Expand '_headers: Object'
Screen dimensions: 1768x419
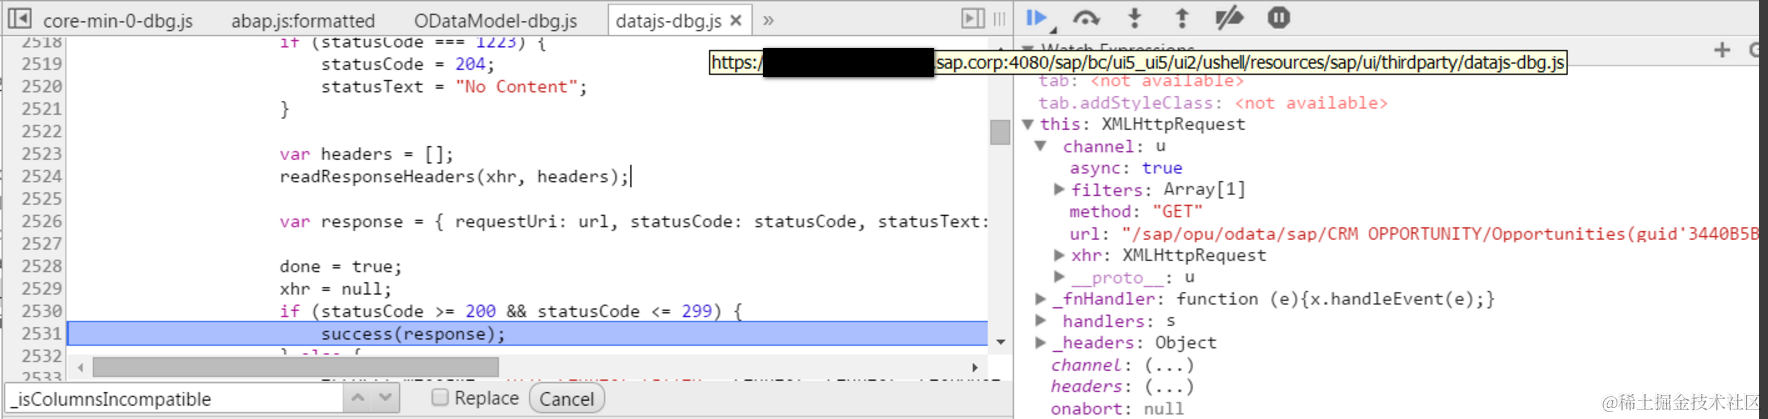click(1041, 343)
